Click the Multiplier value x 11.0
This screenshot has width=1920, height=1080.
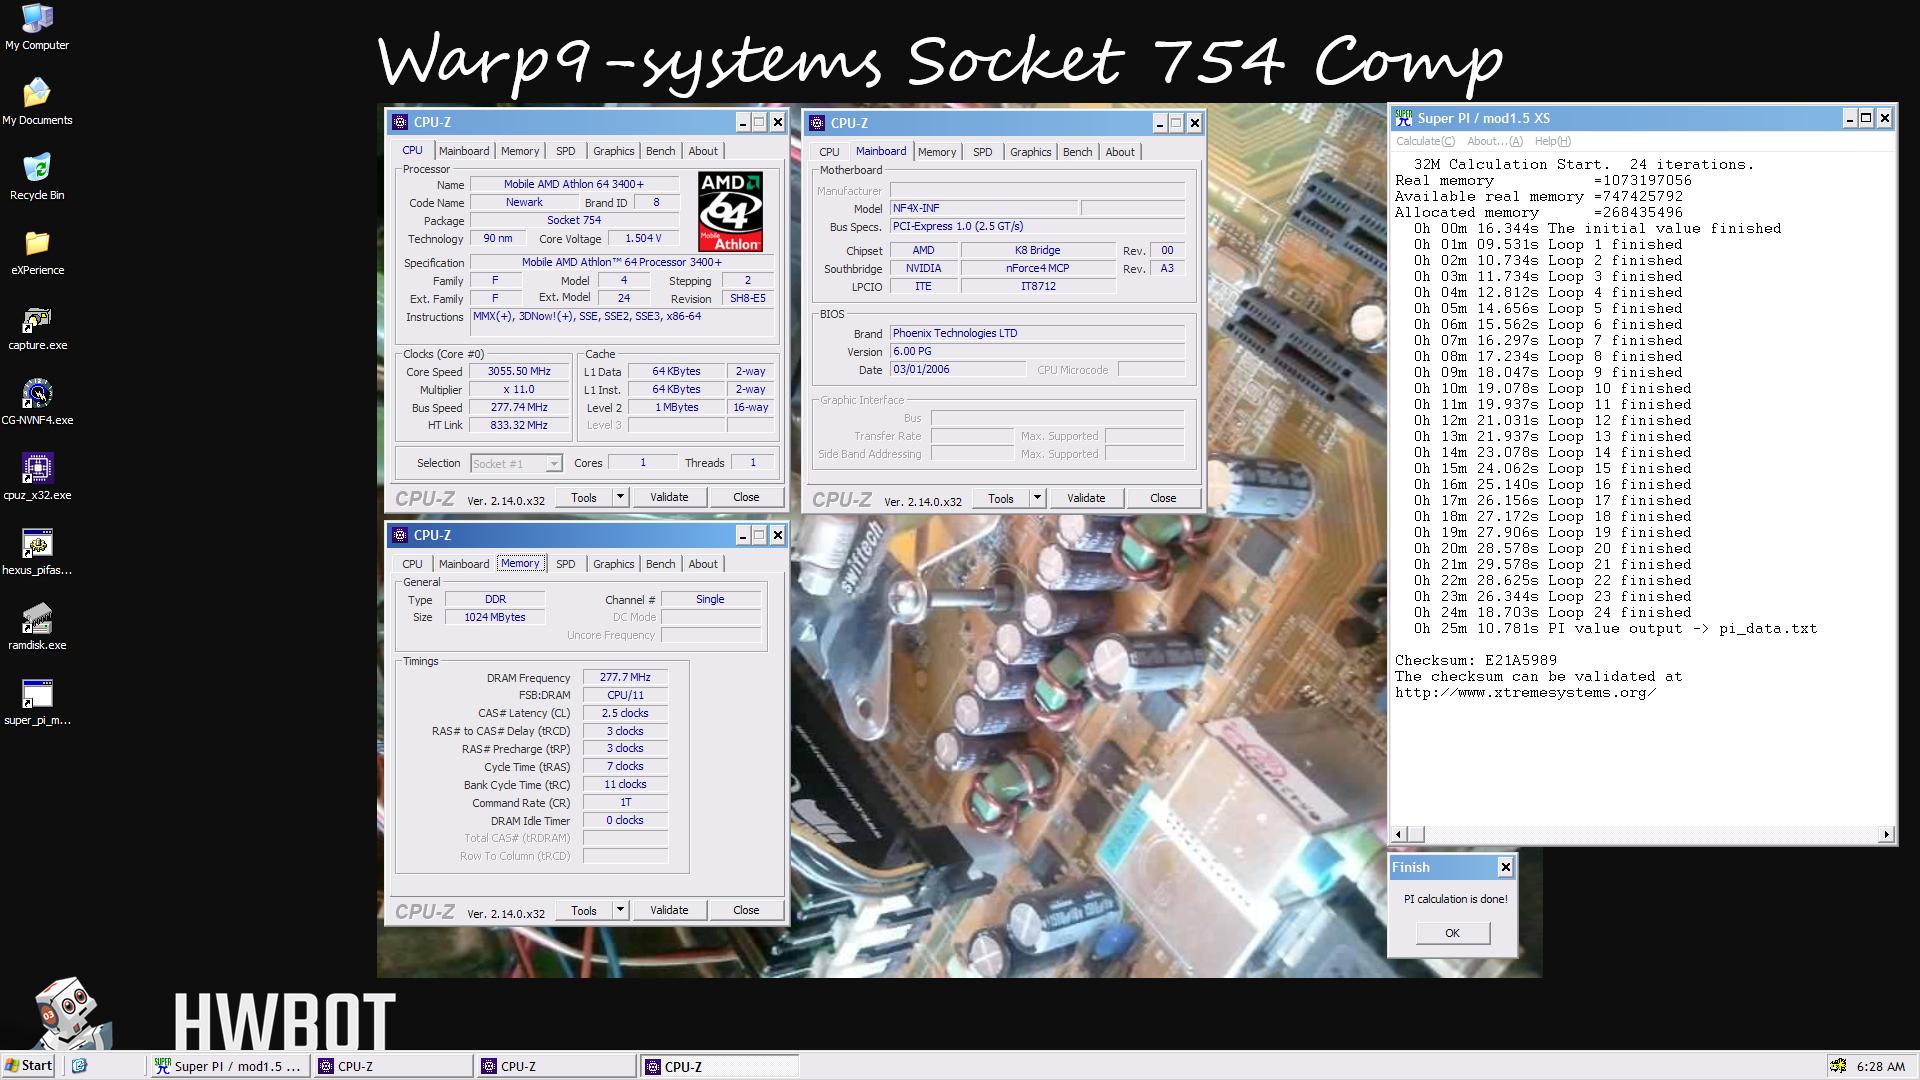519,389
